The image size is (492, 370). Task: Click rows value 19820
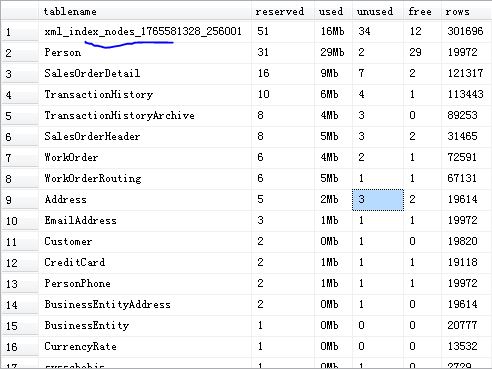click(x=466, y=242)
